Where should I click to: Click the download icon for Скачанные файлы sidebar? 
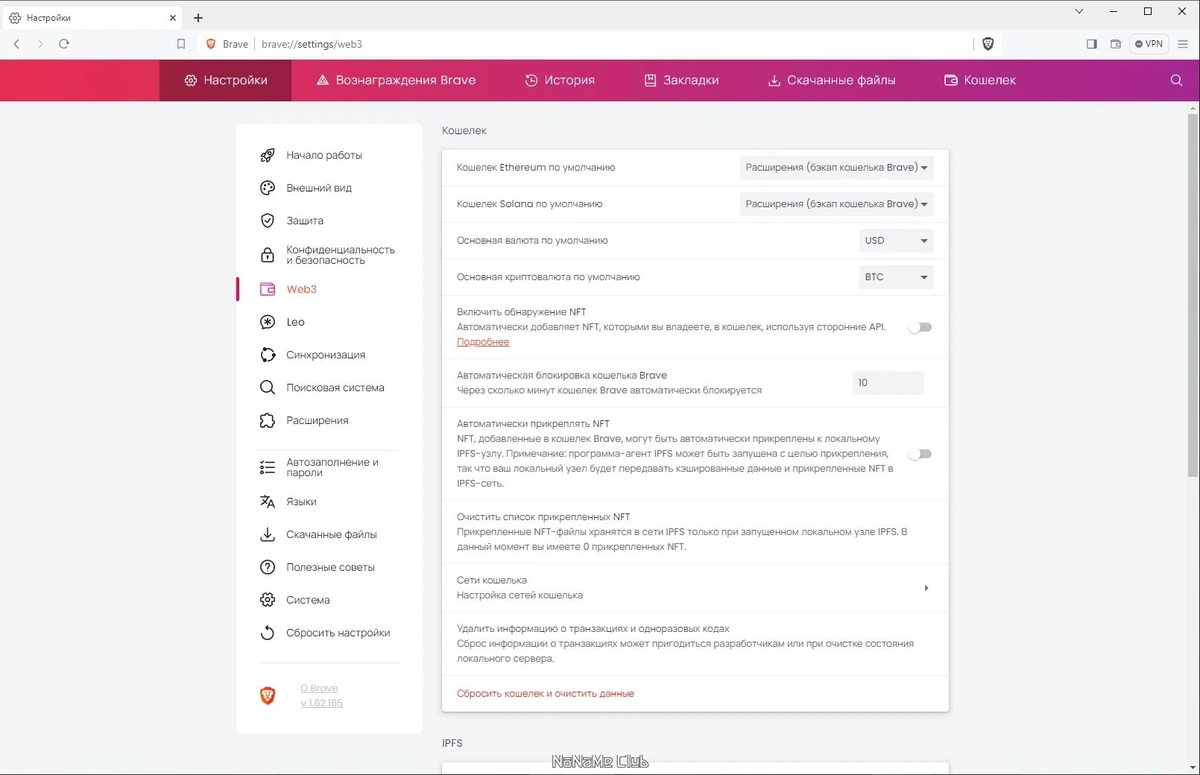tap(267, 534)
